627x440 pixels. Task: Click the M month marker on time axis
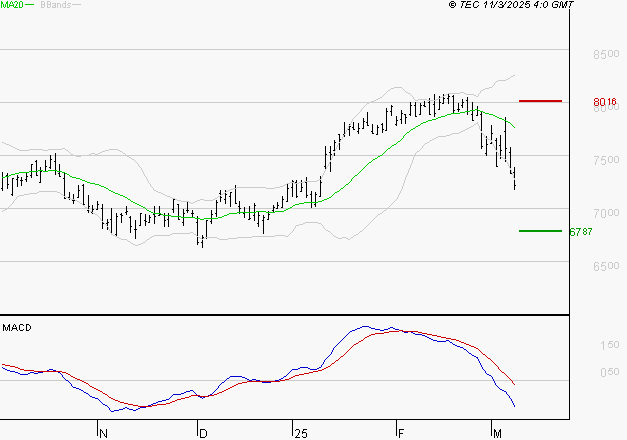click(497, 434)
